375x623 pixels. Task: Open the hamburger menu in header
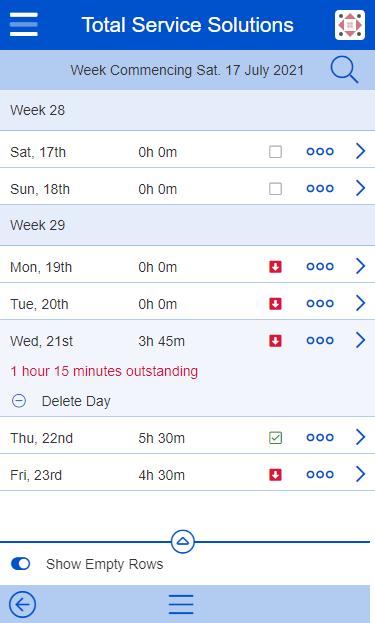pos(24,24)
